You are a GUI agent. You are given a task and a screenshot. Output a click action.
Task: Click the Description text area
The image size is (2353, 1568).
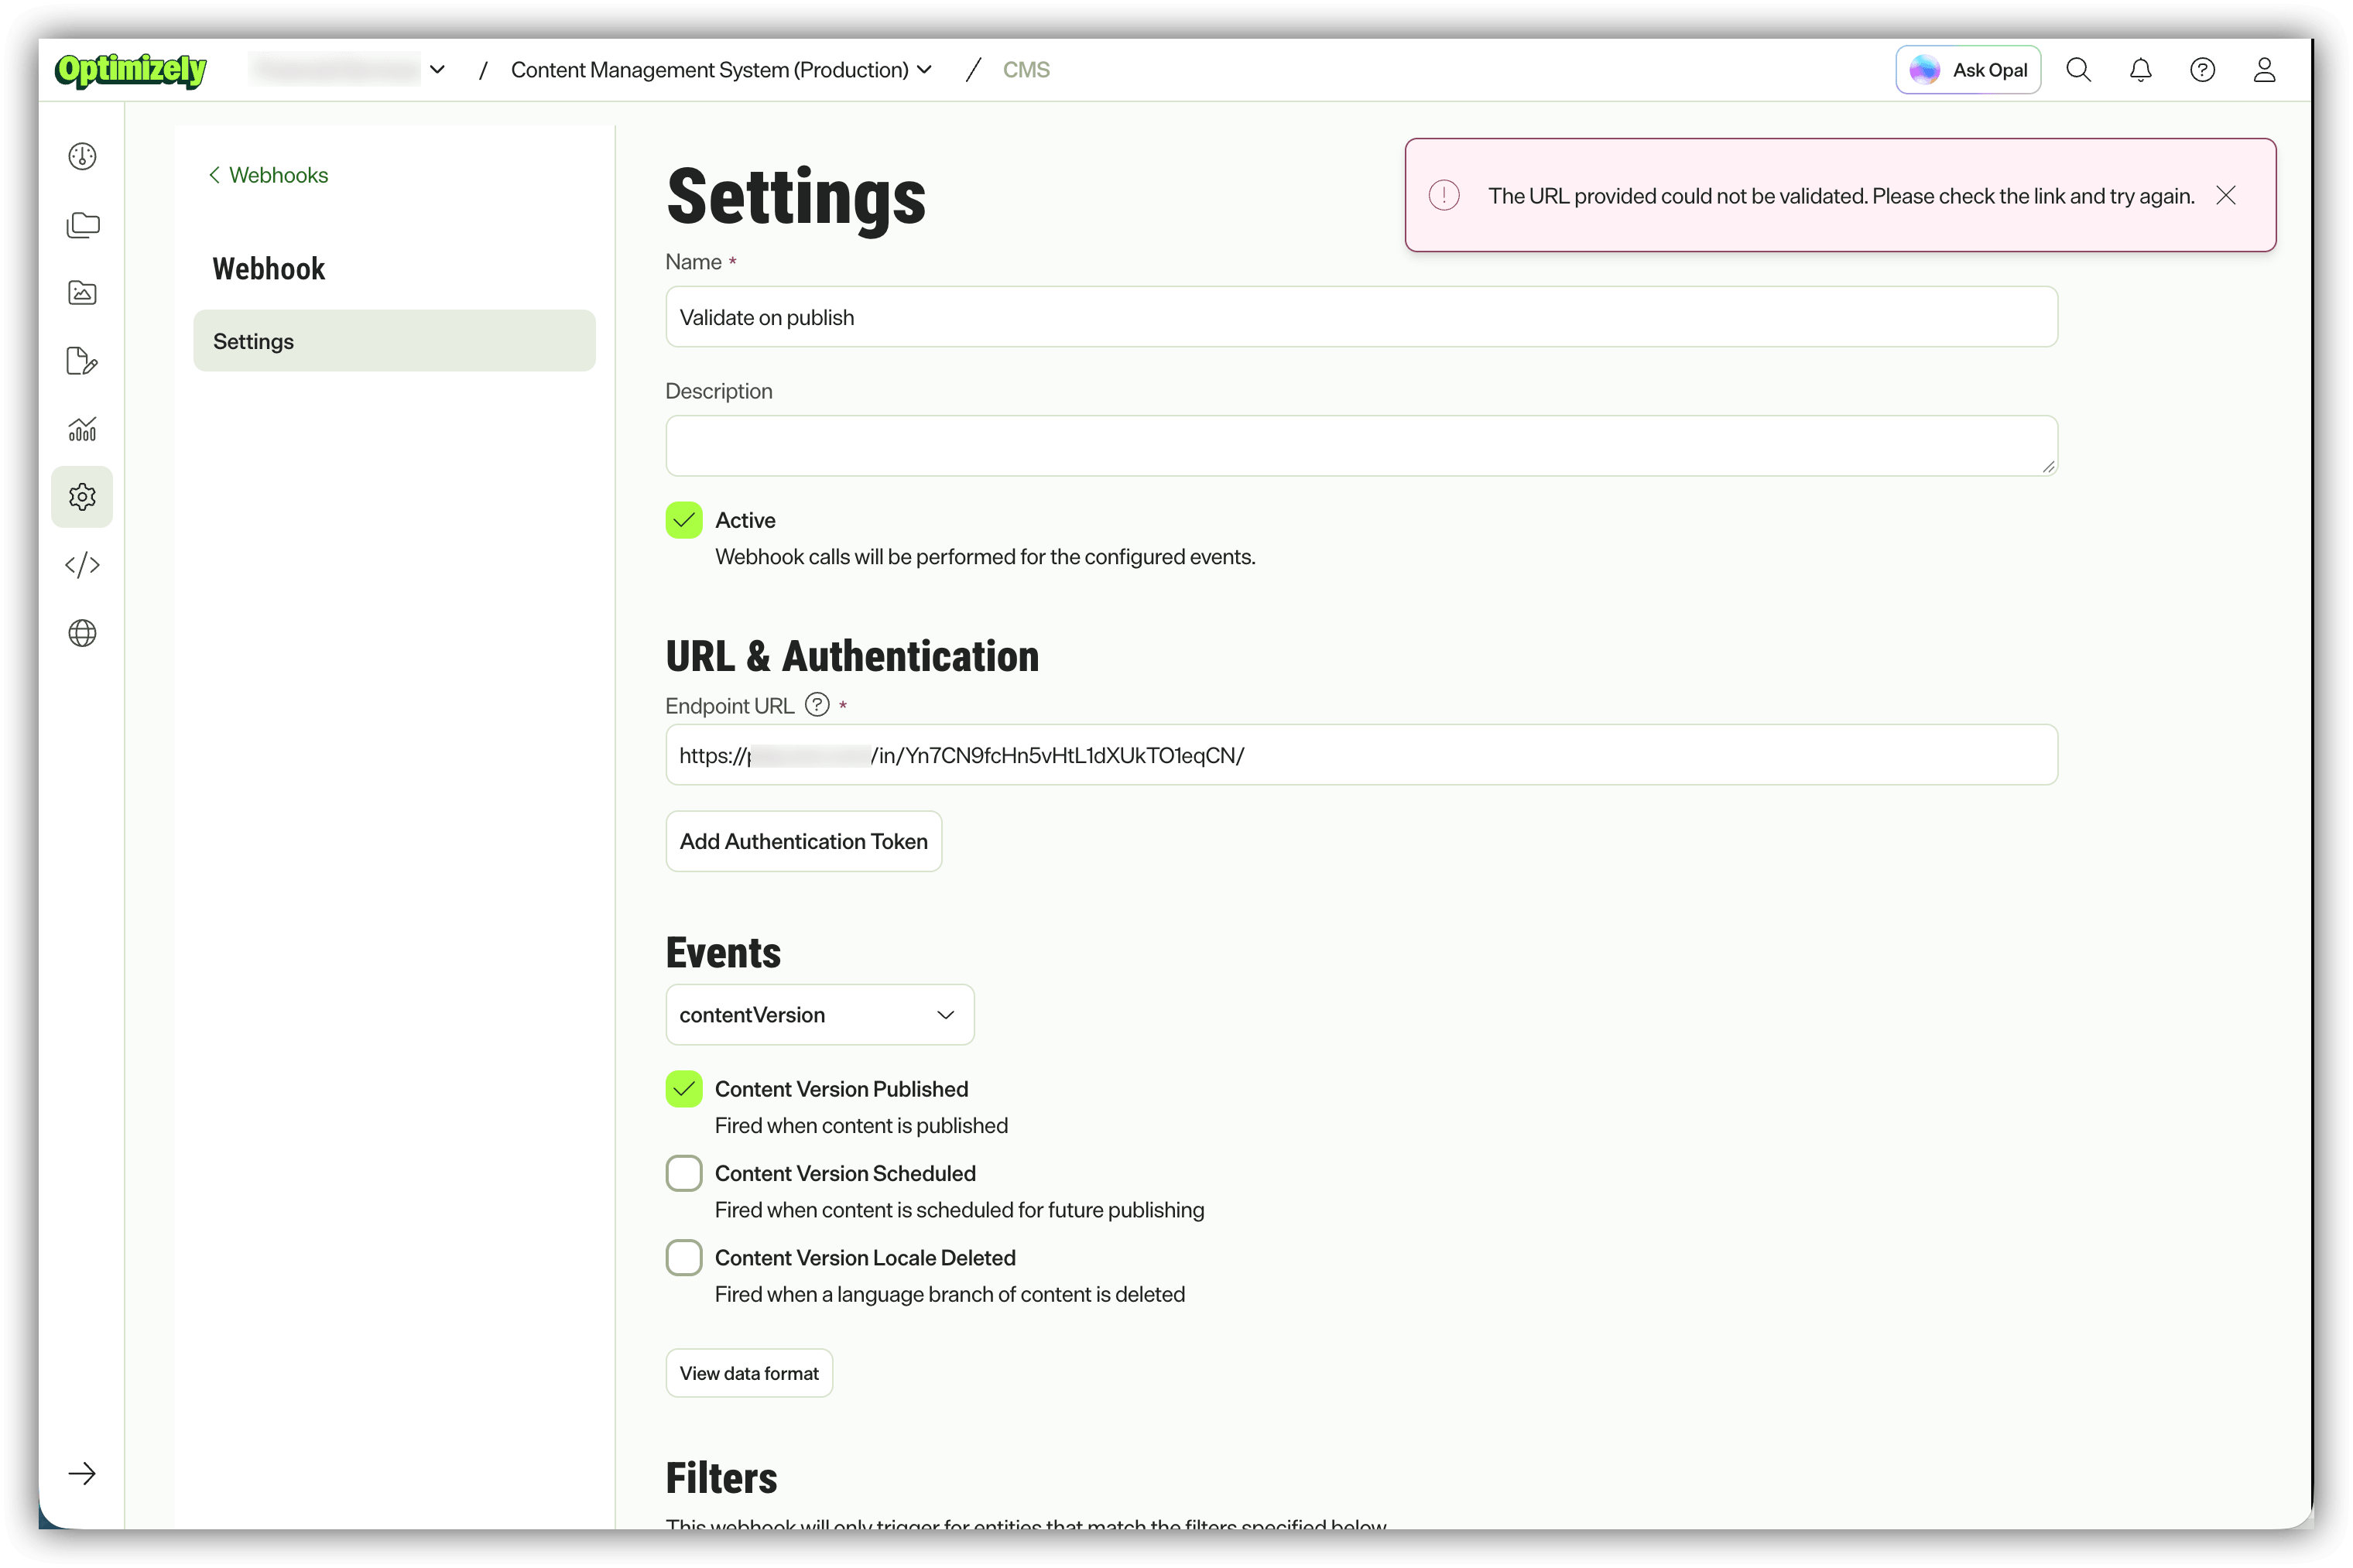click(x=1361, y=446)
